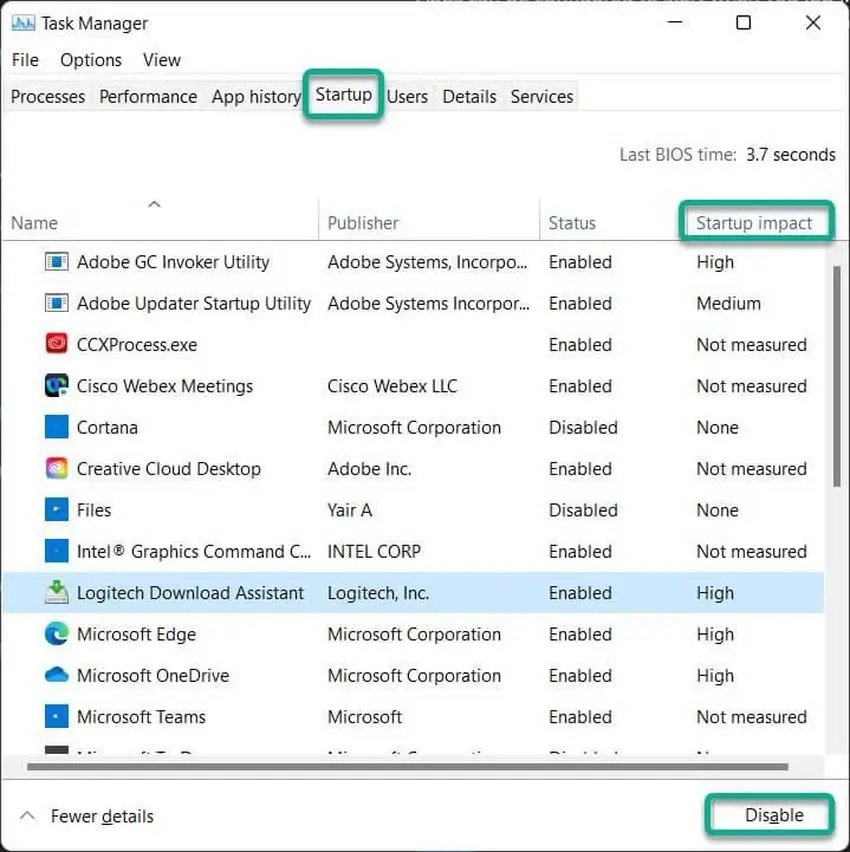Click the Cisco Webex Meetings icon
Viewport: 850px width, 852px height.
tap(57, 386)
